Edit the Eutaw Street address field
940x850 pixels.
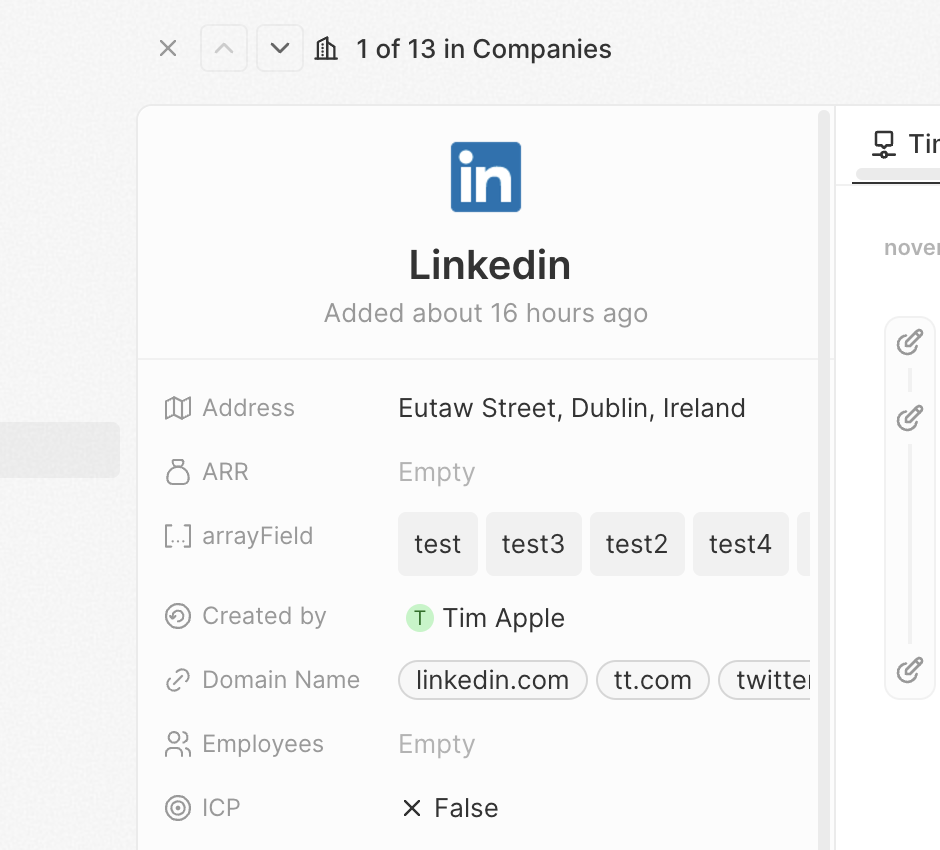coord(571,408)
